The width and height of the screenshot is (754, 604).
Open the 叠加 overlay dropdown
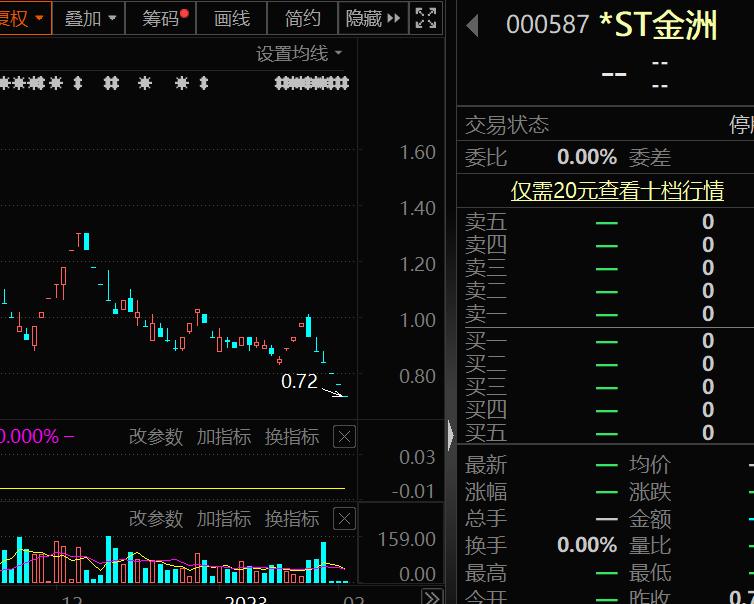89,18
